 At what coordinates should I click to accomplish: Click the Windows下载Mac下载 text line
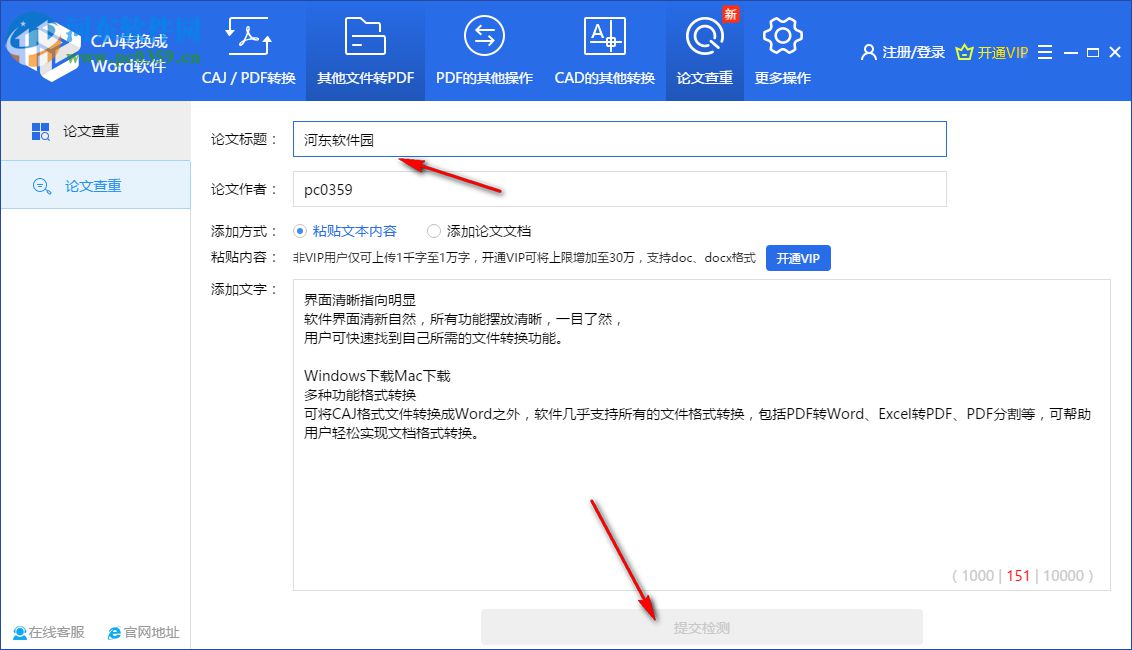[x=377, y=376]
